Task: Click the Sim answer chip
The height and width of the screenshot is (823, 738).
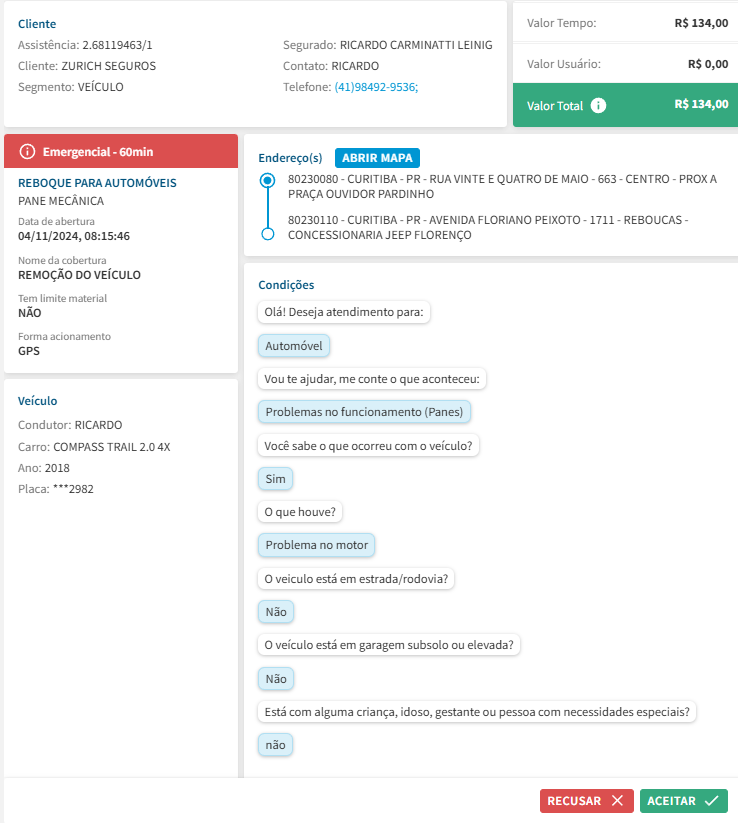Action: pos(275,479)
